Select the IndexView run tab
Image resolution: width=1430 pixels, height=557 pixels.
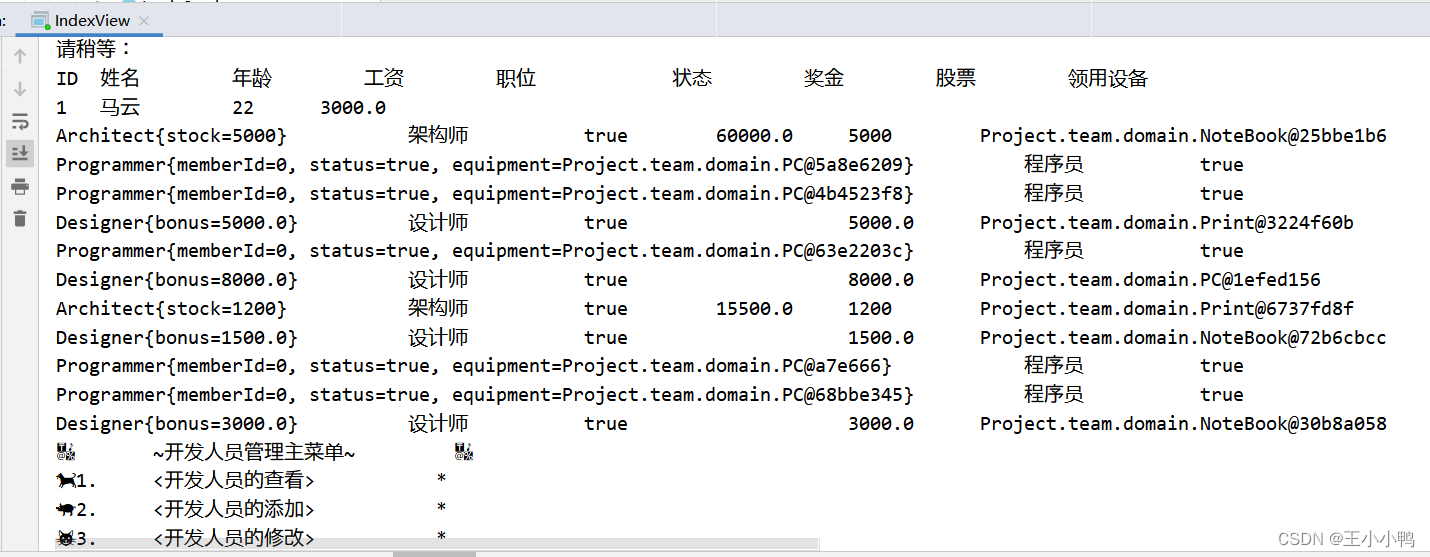pyautogui.click(x=89, y=20)
